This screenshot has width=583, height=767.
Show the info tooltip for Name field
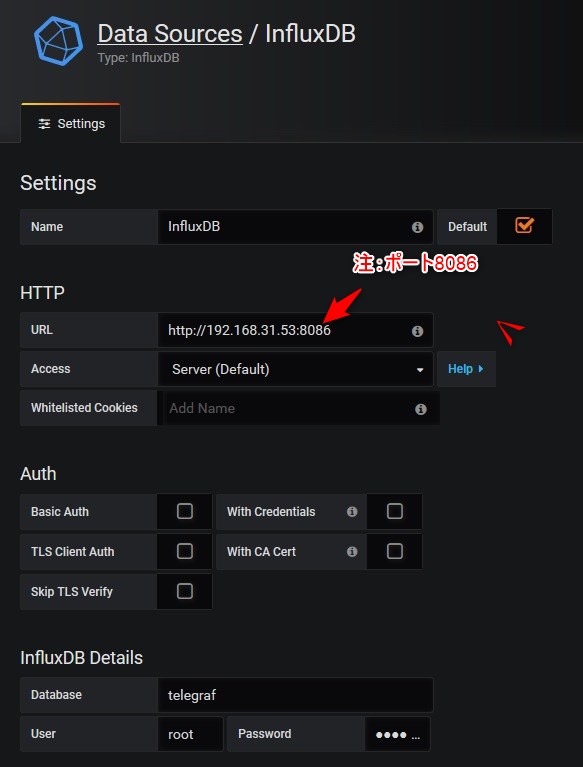coord(417,227)
